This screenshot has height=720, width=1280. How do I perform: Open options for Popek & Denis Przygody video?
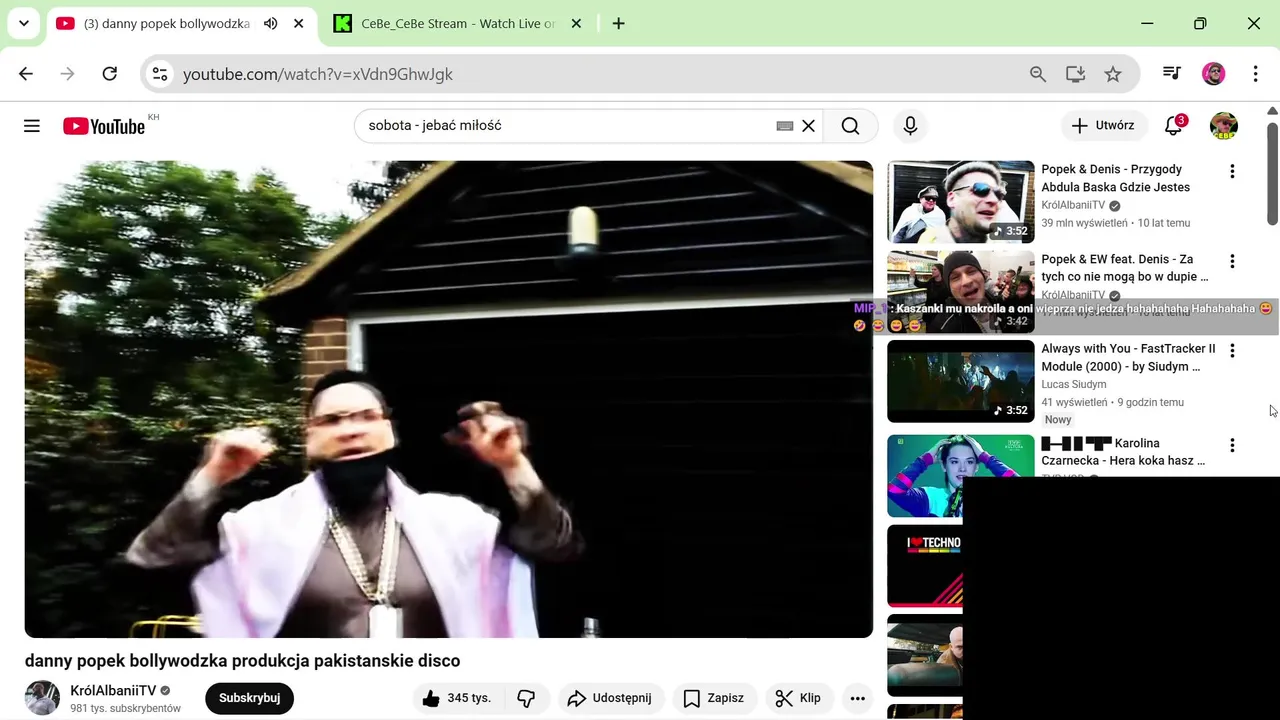[1232, 171]
